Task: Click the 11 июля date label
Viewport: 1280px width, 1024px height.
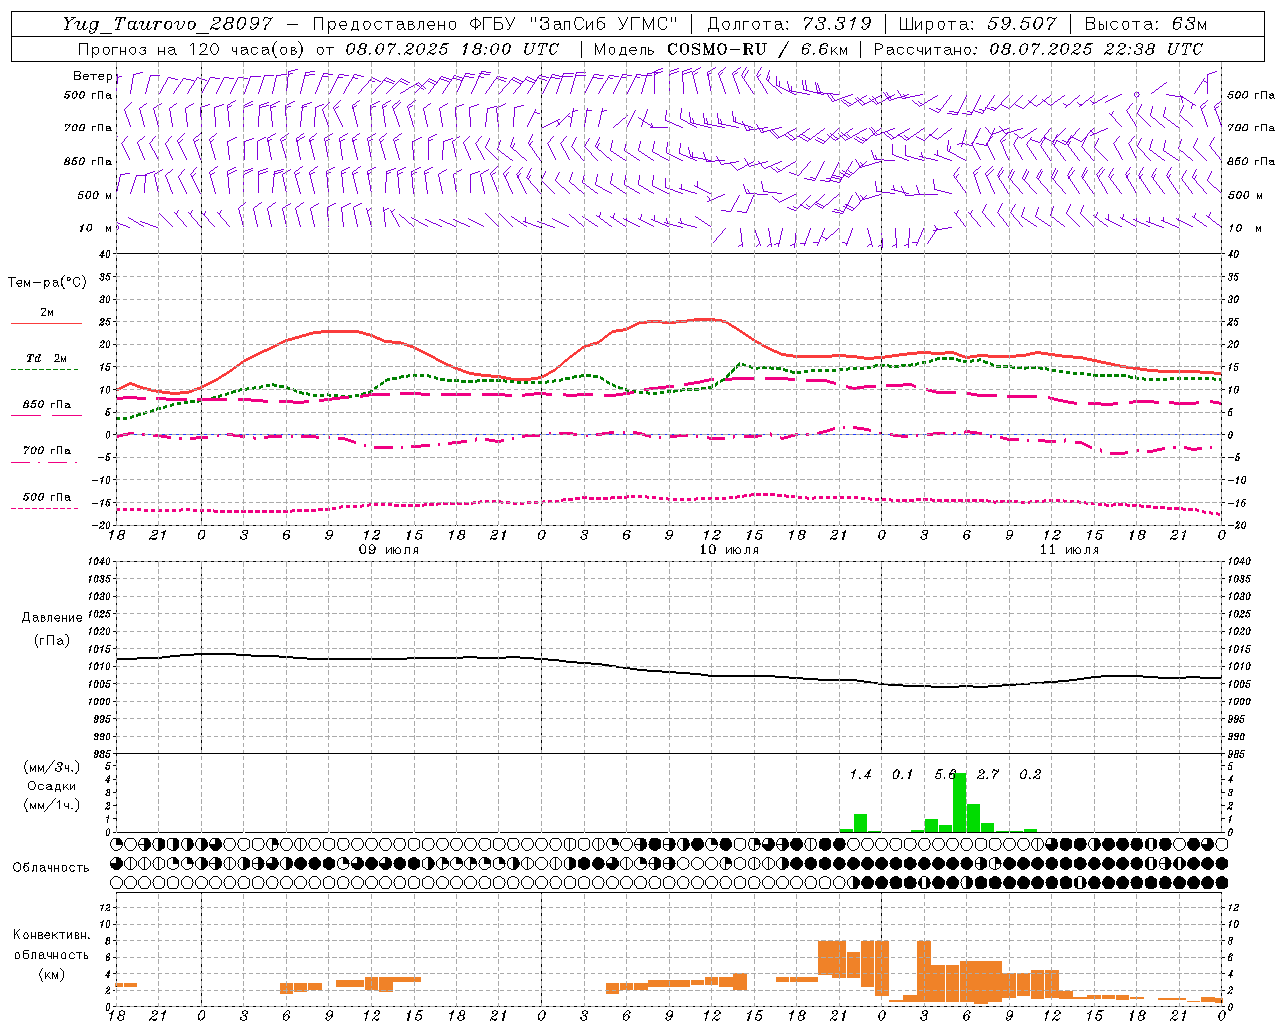Action: (x=1069, y=550)
